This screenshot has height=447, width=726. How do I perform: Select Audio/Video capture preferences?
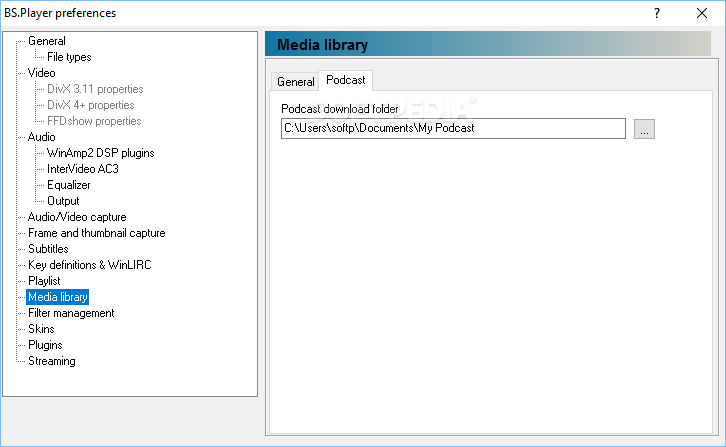(77, 217)
